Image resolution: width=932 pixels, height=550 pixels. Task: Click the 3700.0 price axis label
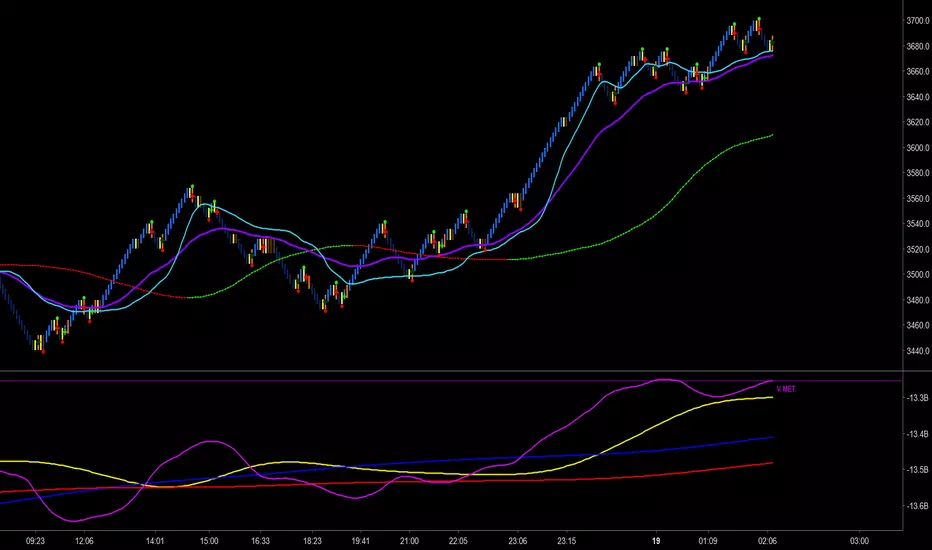pos(918,21)
